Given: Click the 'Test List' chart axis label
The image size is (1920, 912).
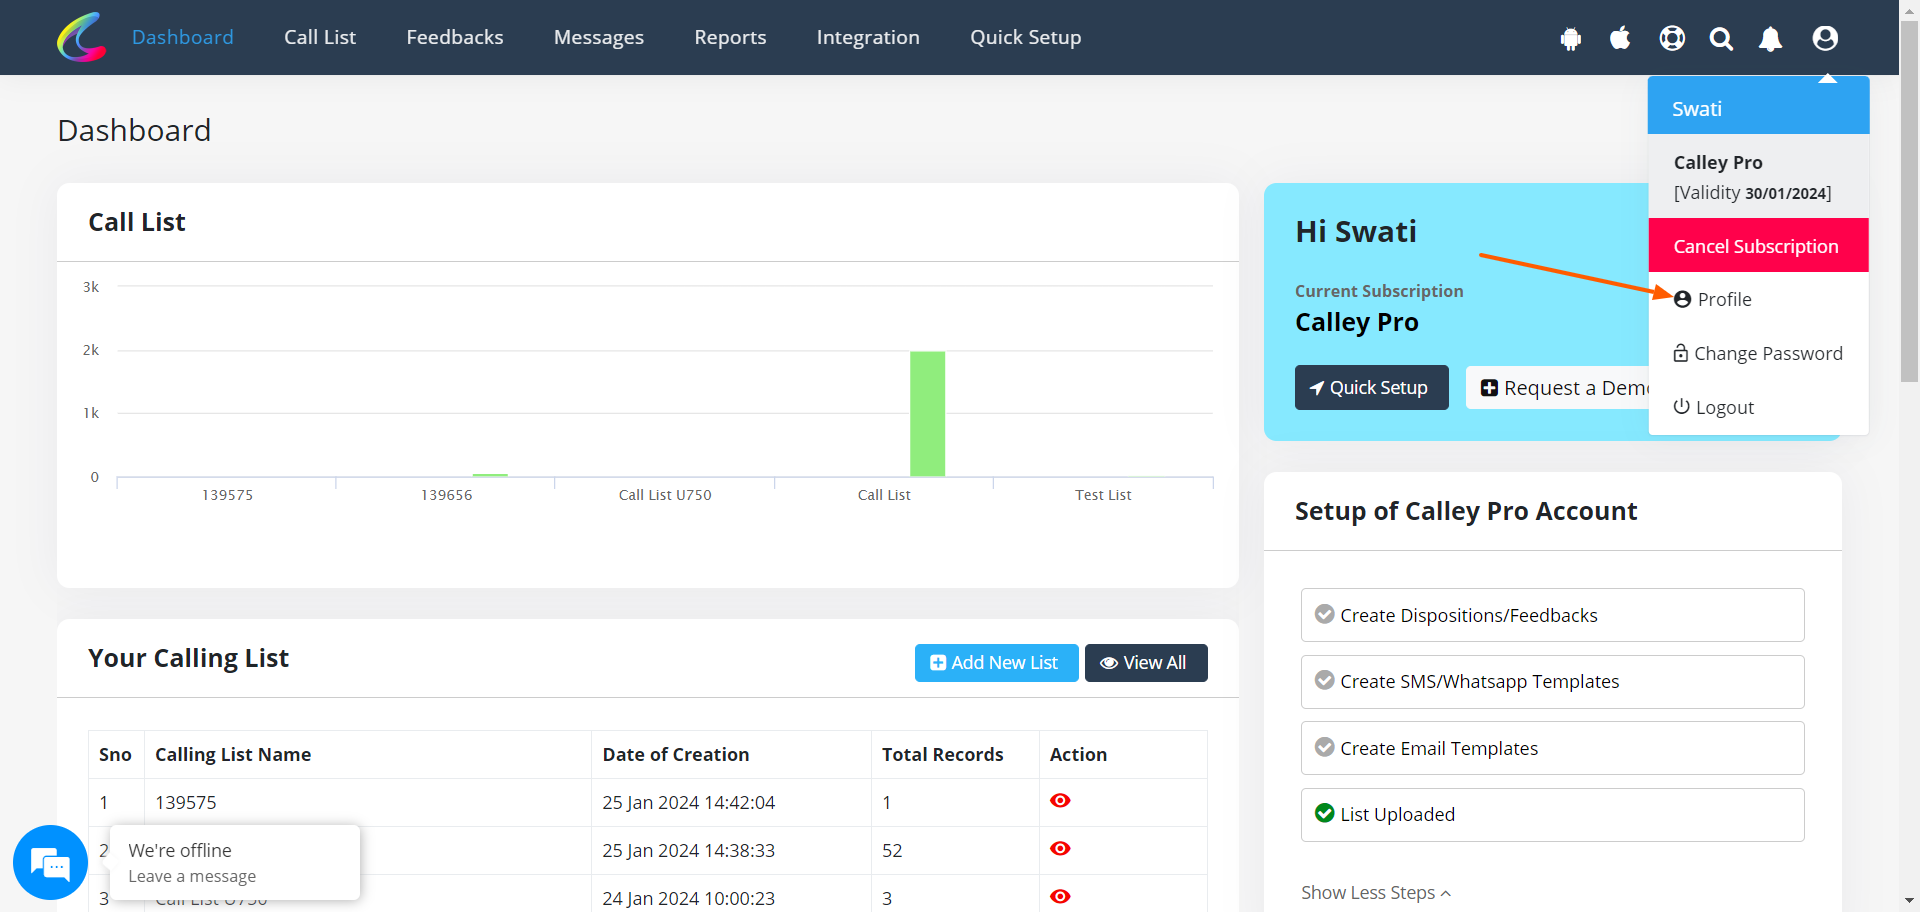Looking at the screenshot, I should tap(1103, 495).
